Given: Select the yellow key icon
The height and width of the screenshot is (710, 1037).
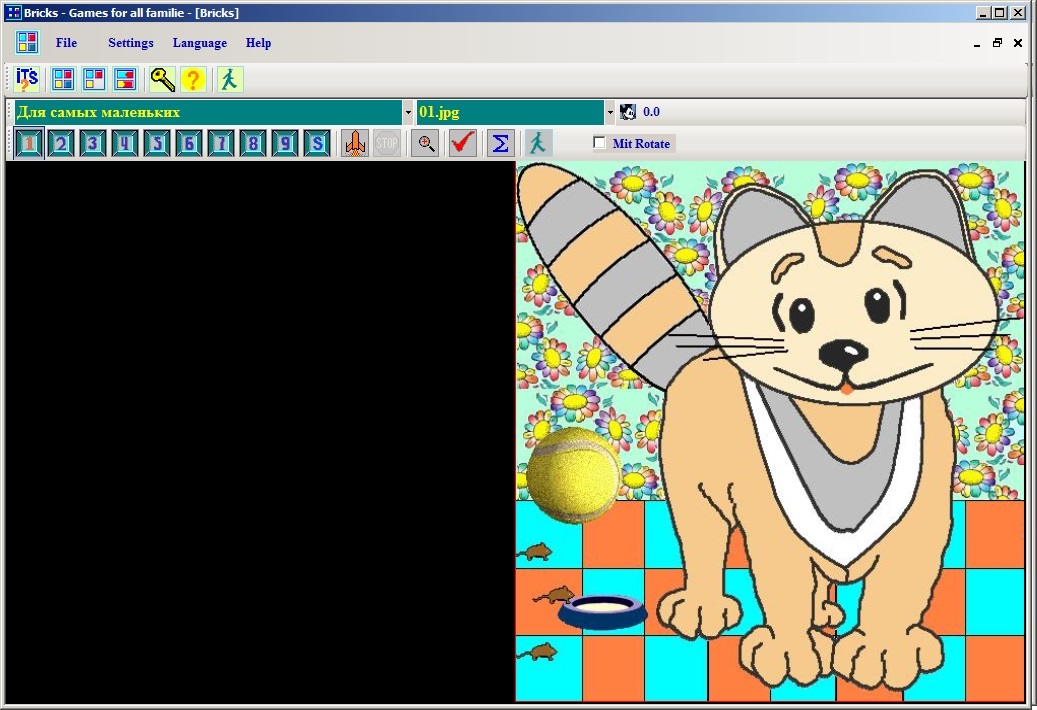Looking at the screenshot, I should pyautogui.click(x=162, y=79).
